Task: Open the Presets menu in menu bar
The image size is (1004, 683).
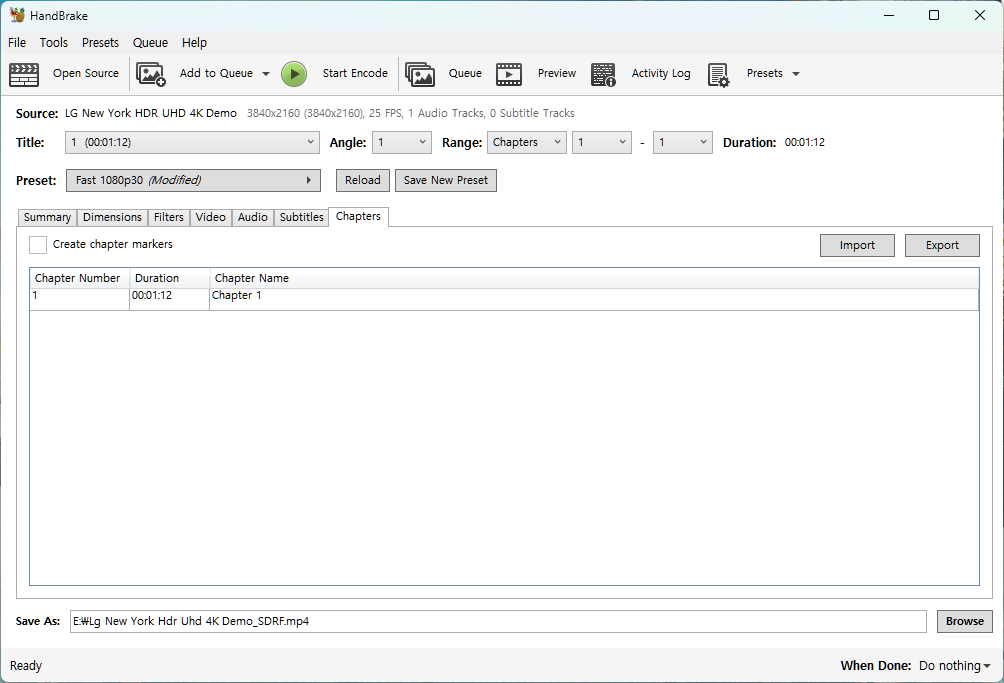Action: [x=101, y=42]
